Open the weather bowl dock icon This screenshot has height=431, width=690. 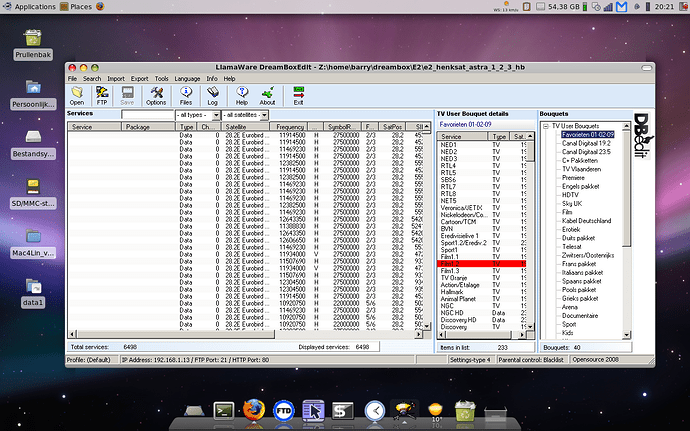click(435, 411)
